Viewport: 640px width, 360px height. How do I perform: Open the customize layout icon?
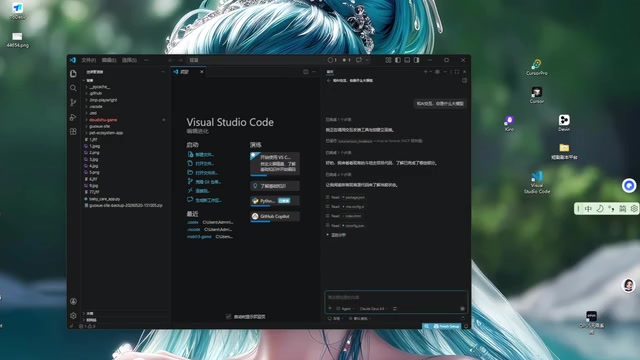pos(388,60)
